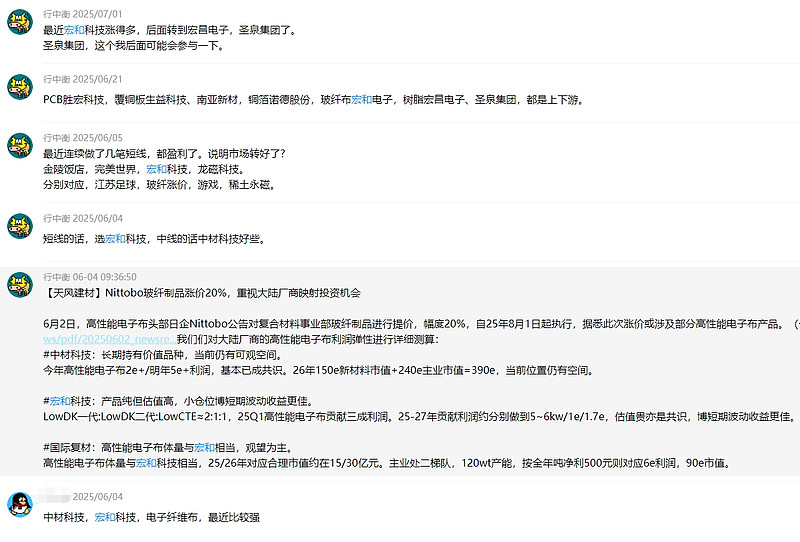Click LowDK一代:LowDK二代 line

click(x=420, y=416)
